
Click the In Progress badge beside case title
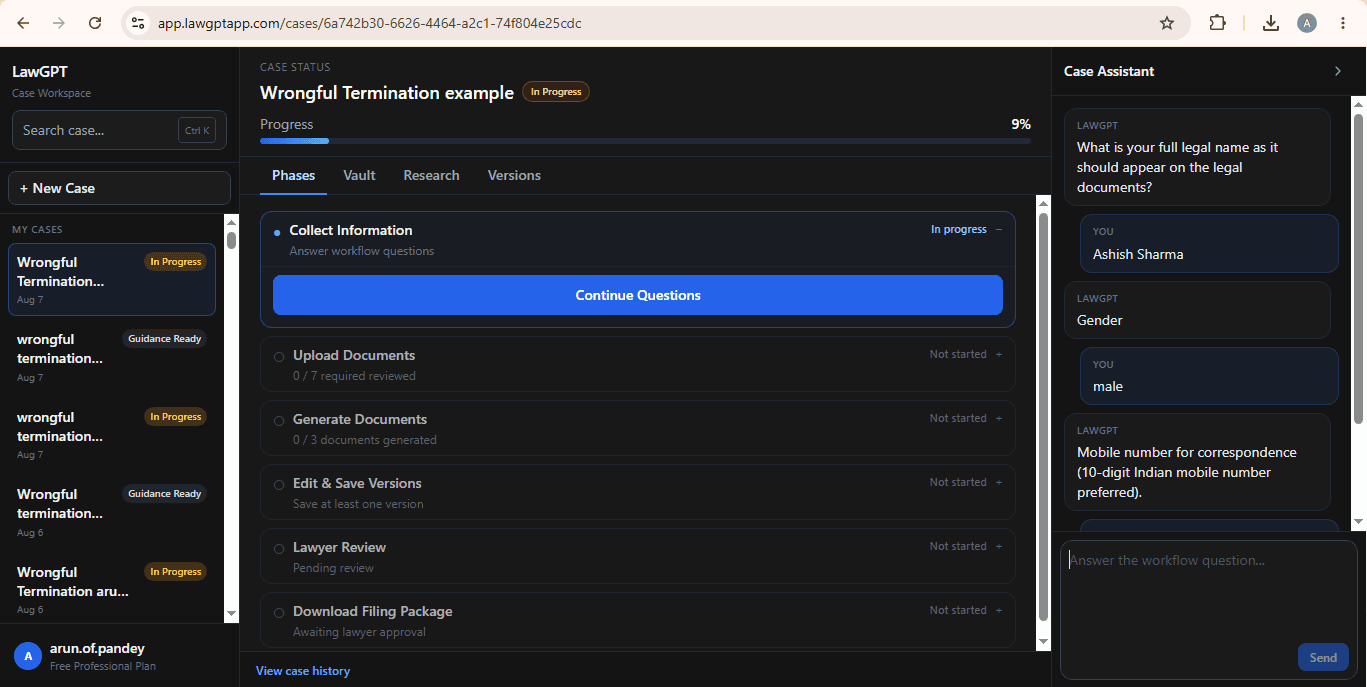pyautogui.click(x=556, y=92)
